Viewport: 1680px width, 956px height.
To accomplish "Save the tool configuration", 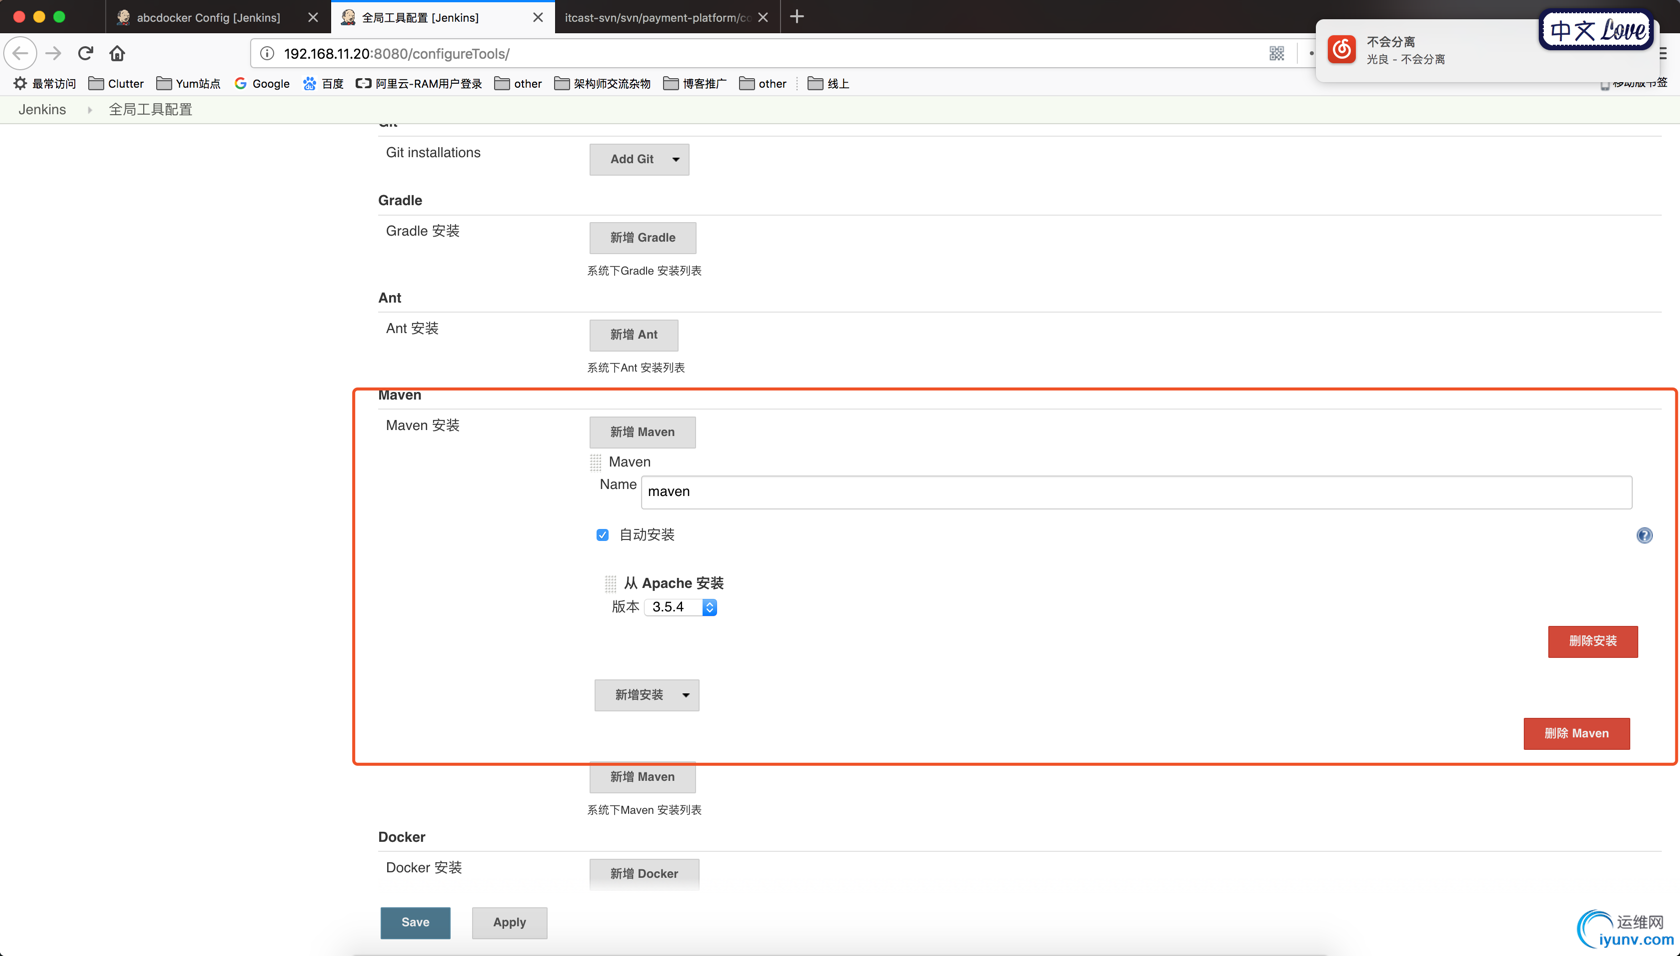I will (x=415, y=923).
